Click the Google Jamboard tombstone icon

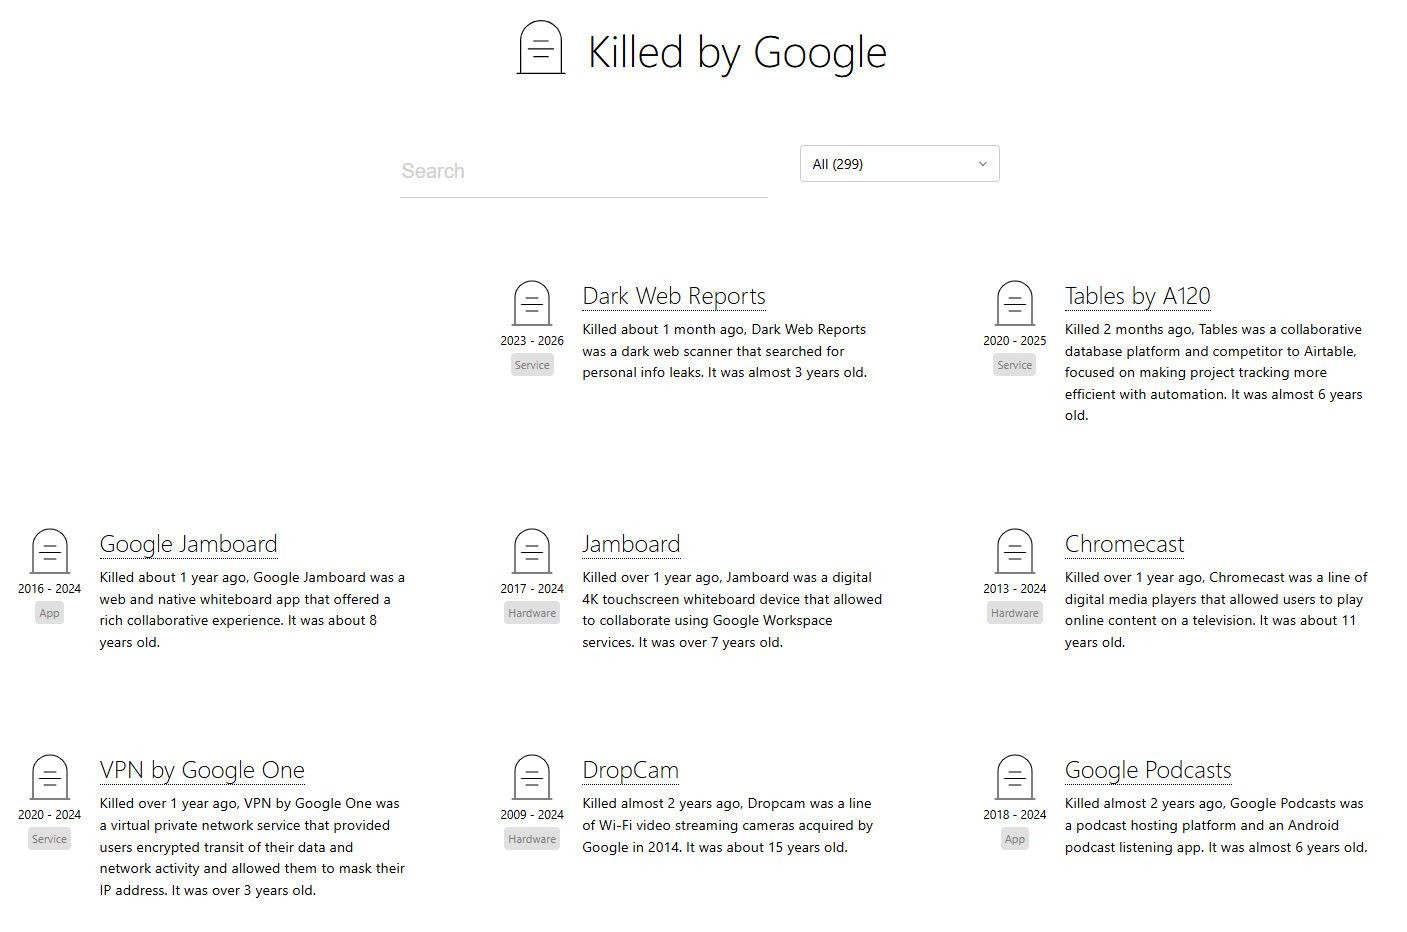(50, 551)
